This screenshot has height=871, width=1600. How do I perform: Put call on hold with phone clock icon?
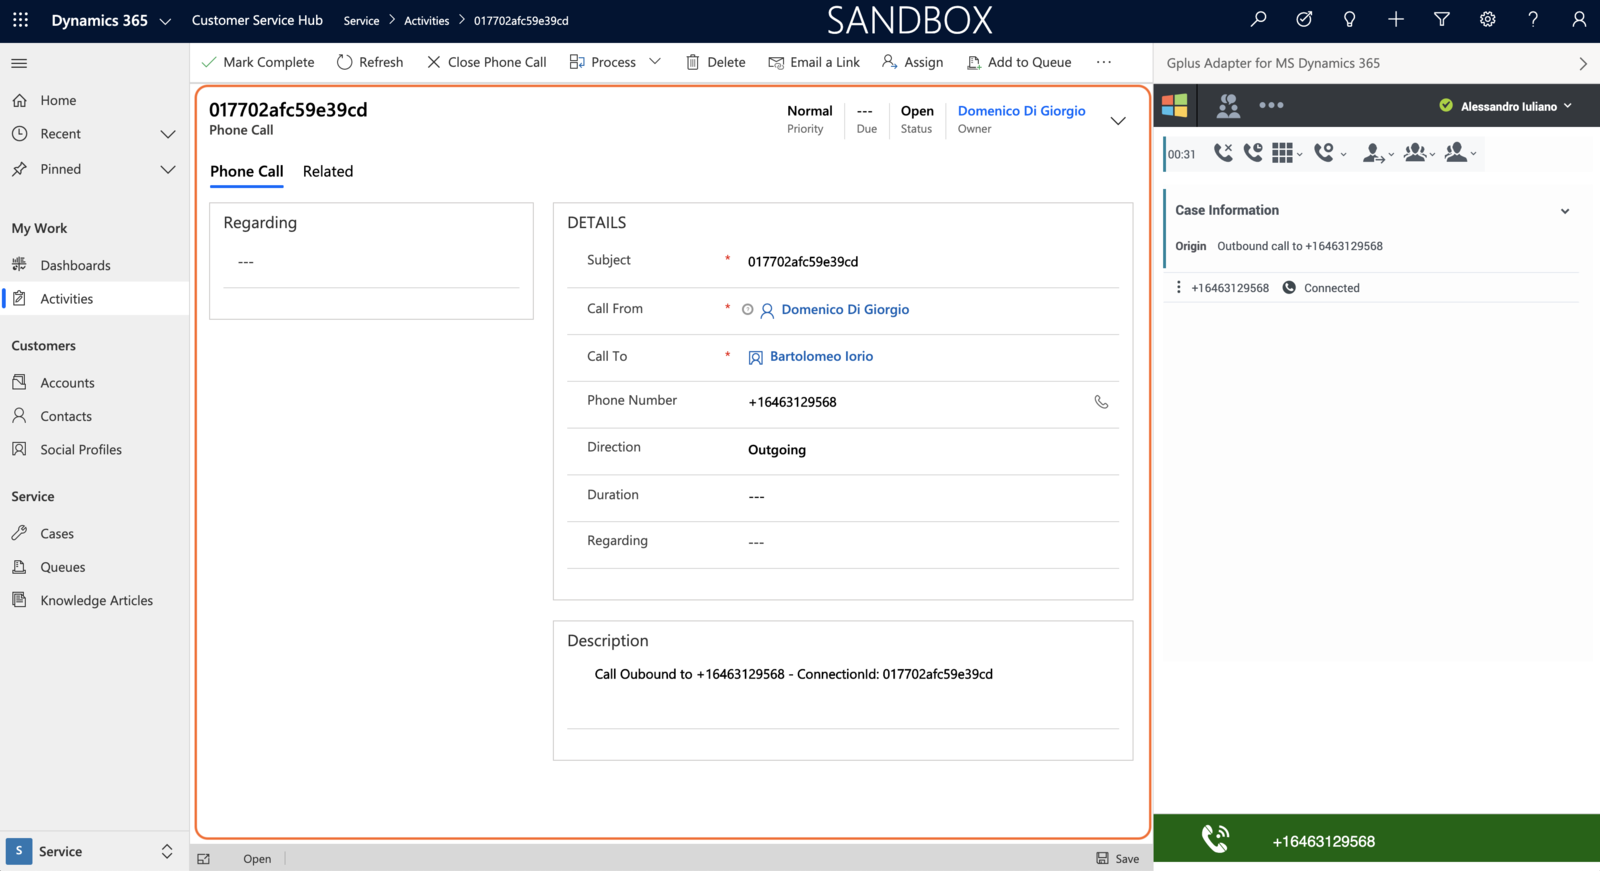(x=1253, y=153)
